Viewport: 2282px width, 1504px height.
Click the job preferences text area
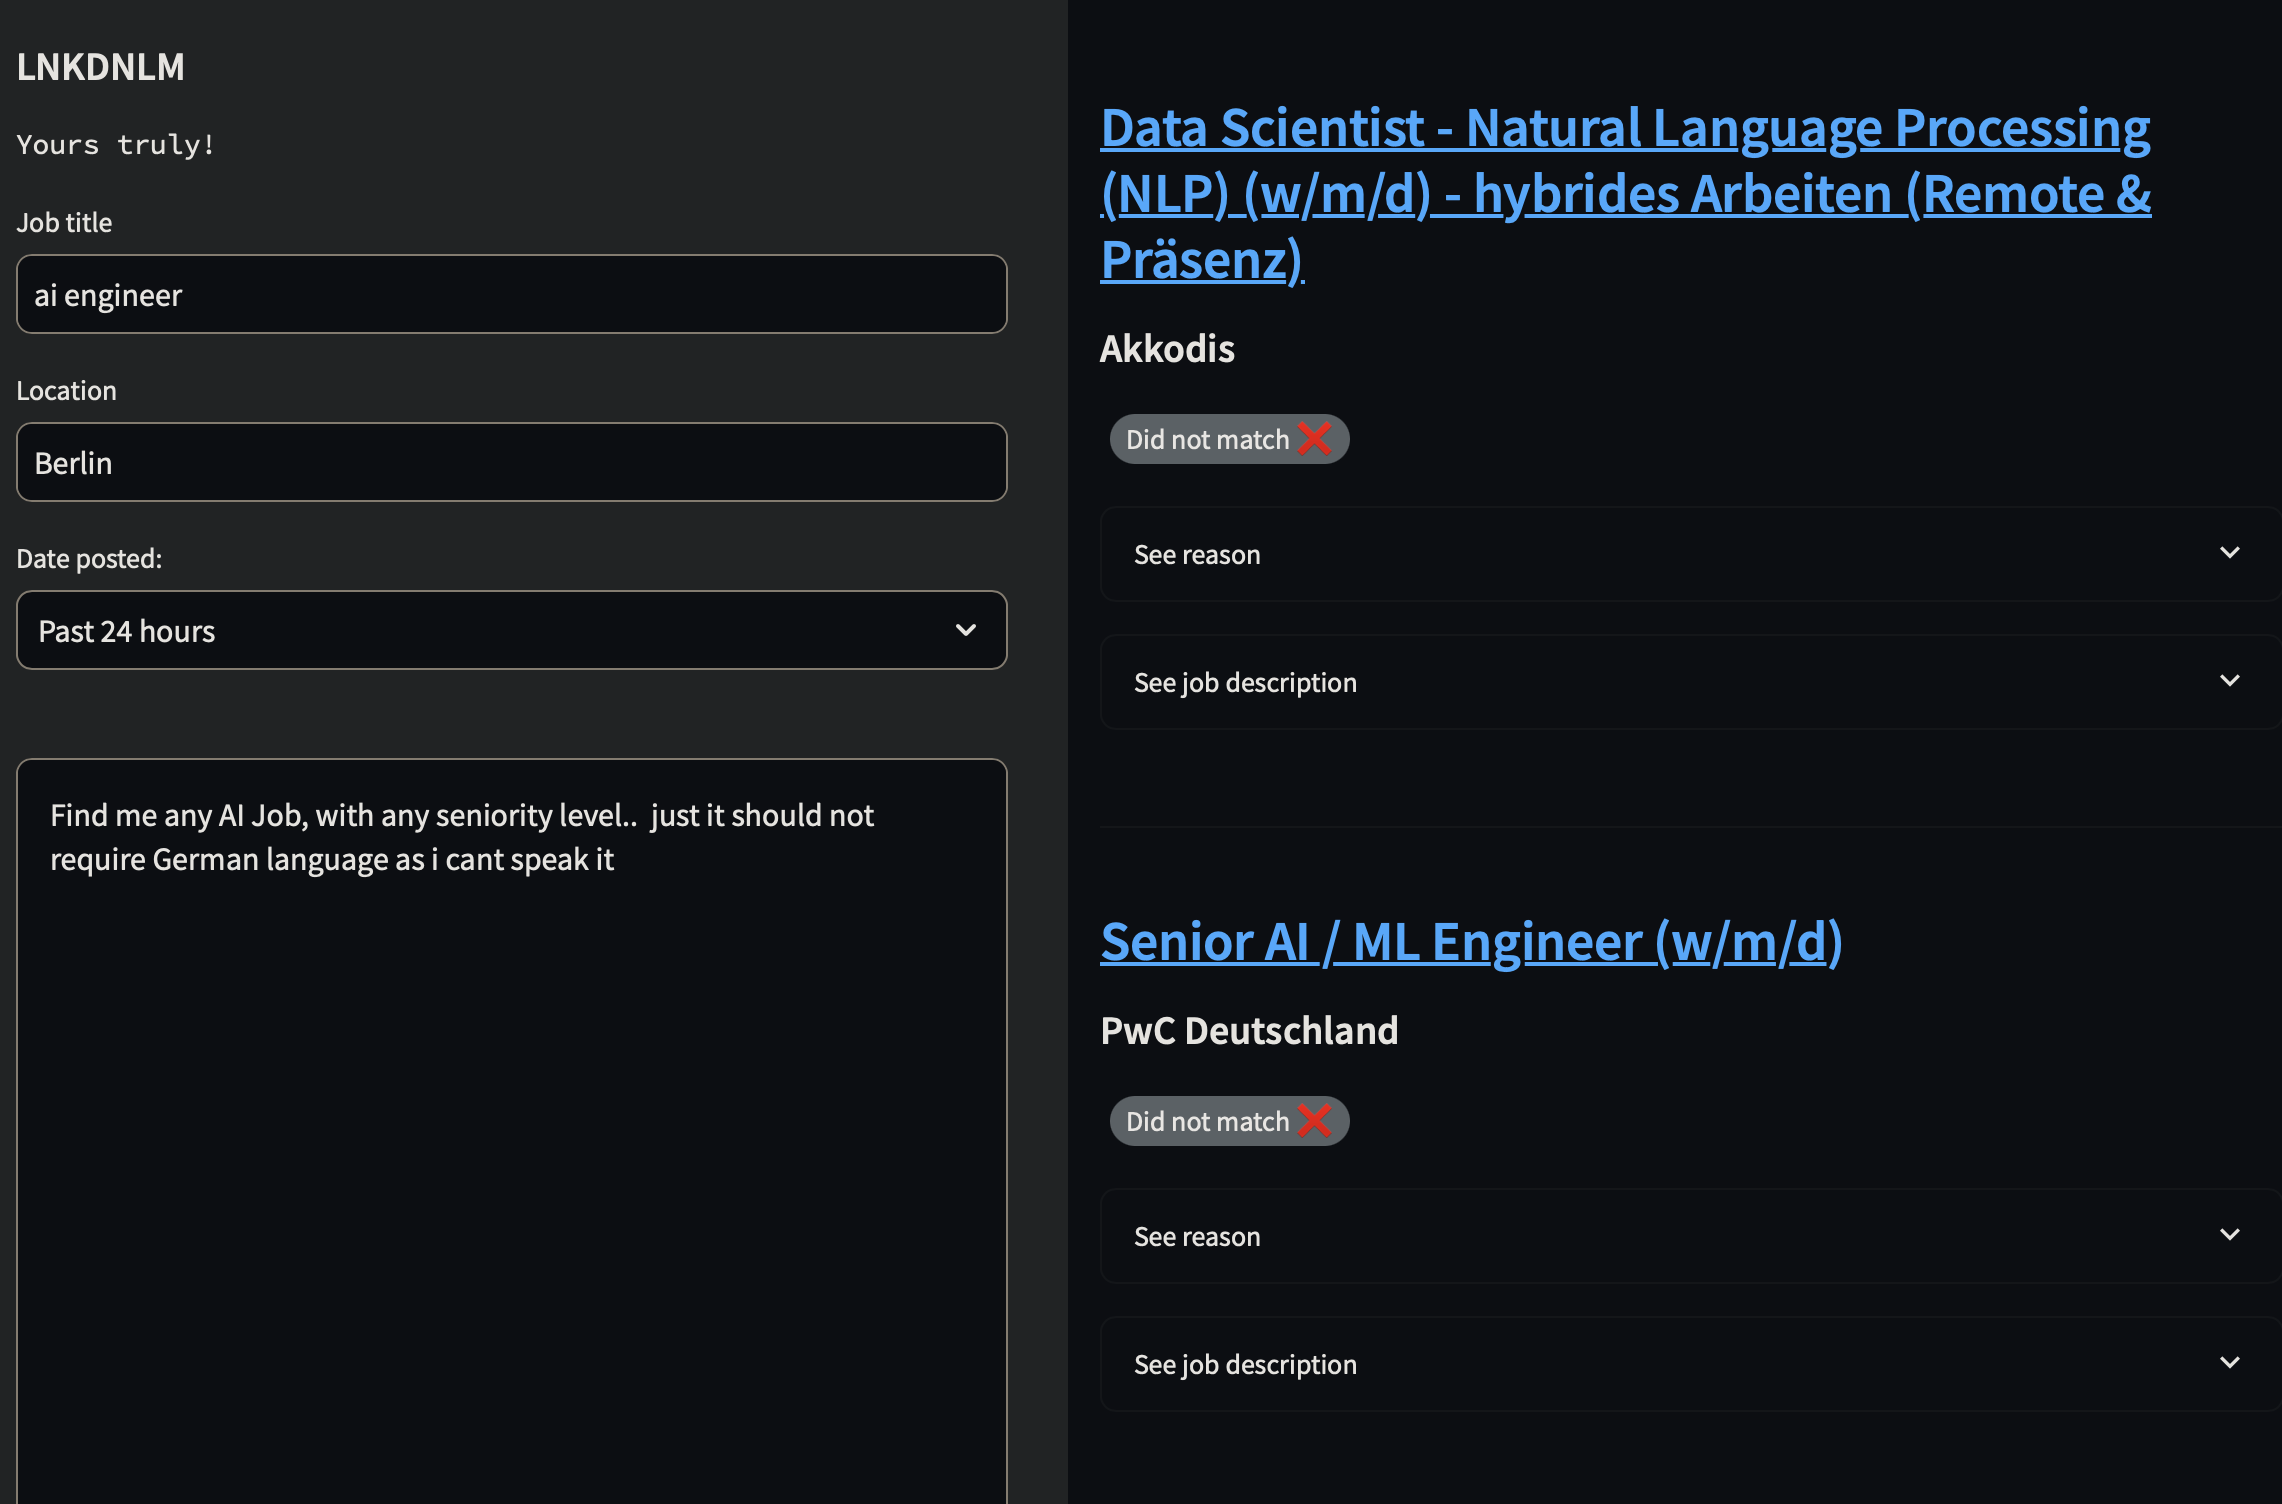tap(511, 1130)
